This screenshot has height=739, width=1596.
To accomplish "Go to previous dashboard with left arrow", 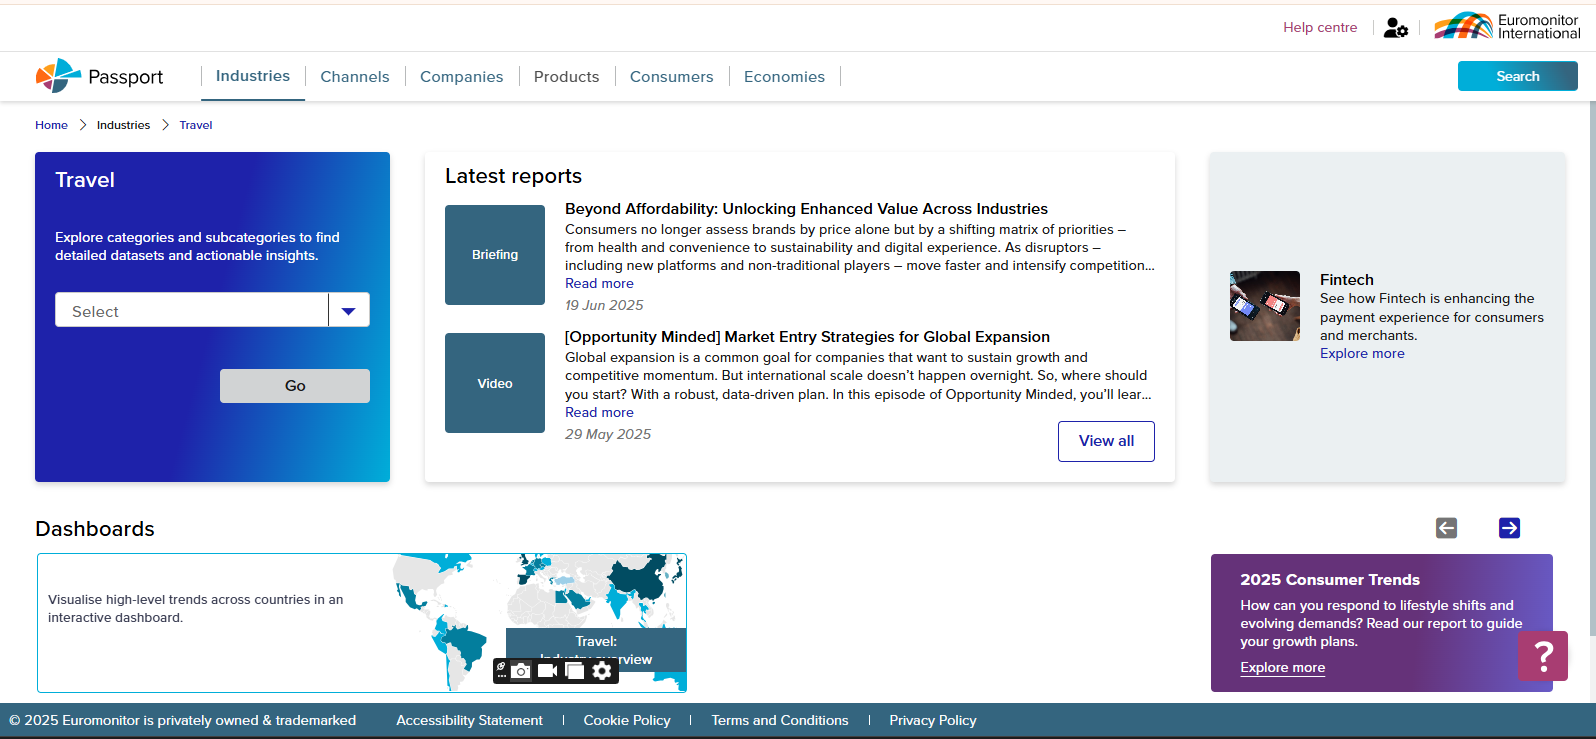I will point(1446,528).
